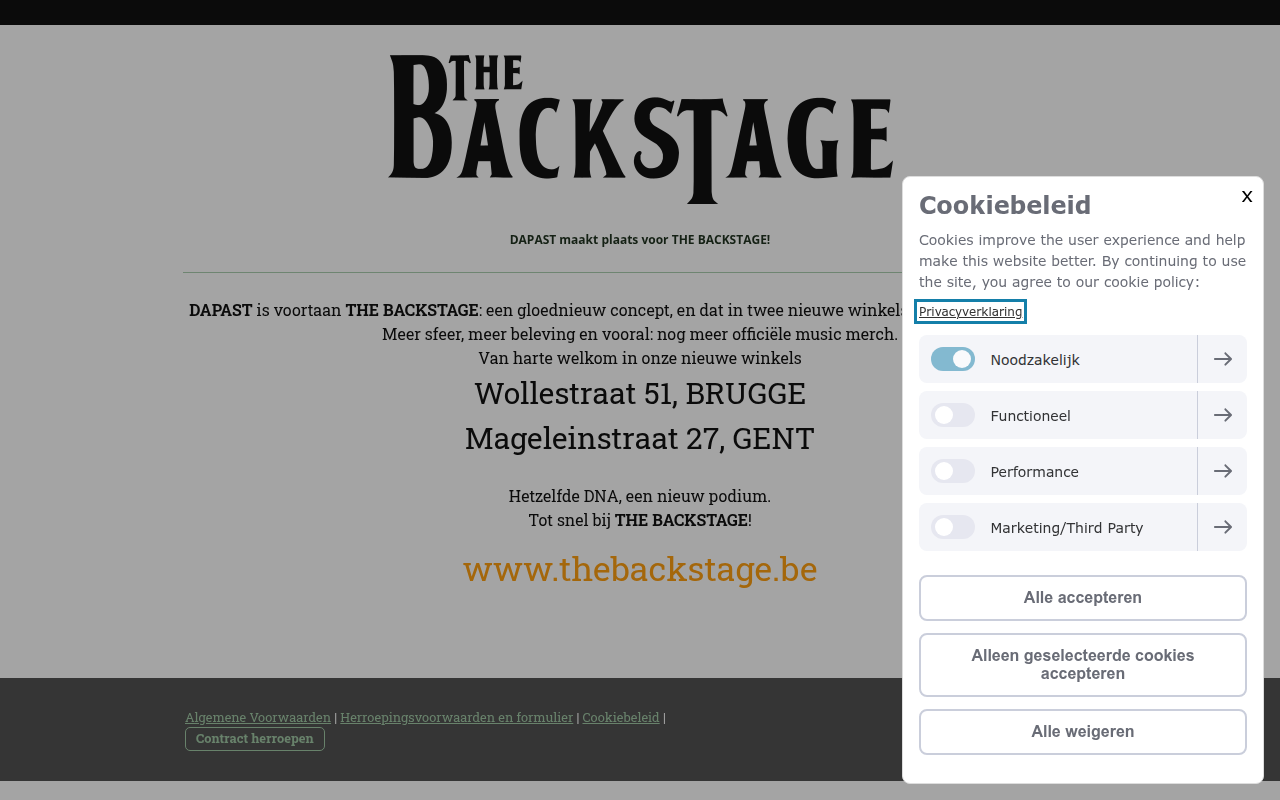Click the Mageleinstraat 27, GENT address
Screen dimensions: 1280x800
(640, 439)
